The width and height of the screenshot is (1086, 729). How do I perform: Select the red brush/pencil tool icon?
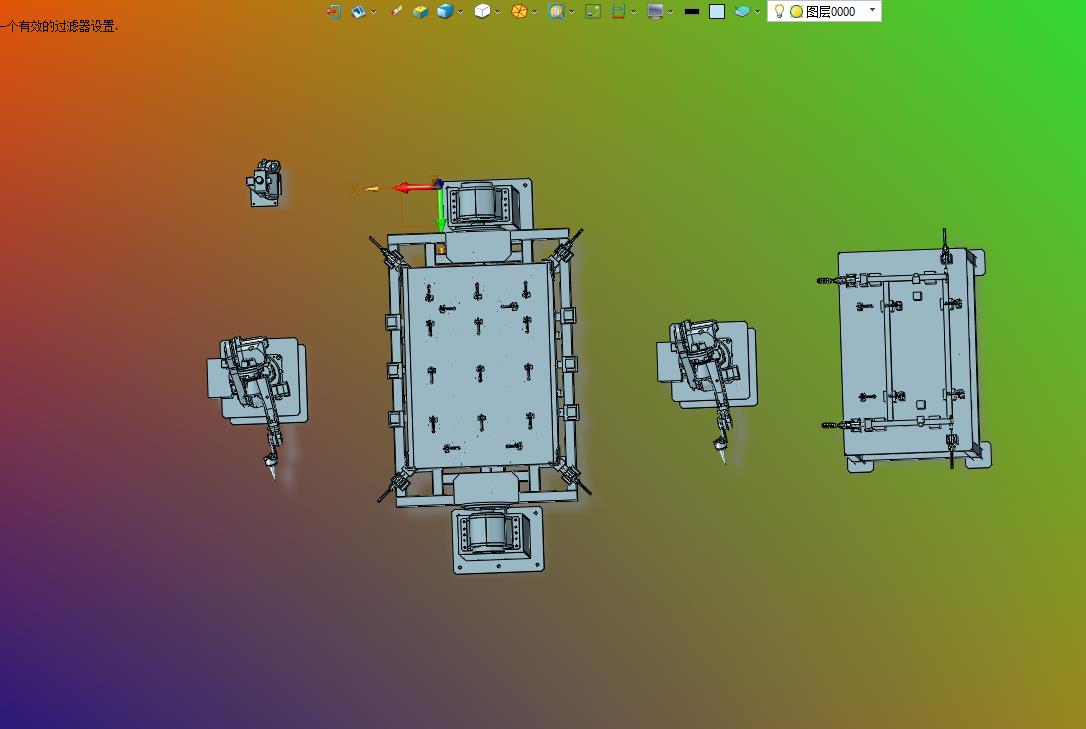tap(396, 11)
